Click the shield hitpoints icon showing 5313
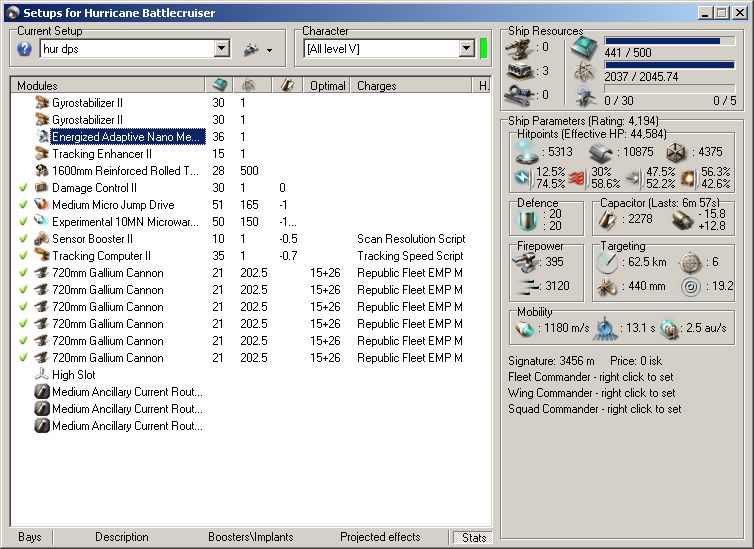The image size is (754, 549). tap(524, 152)
